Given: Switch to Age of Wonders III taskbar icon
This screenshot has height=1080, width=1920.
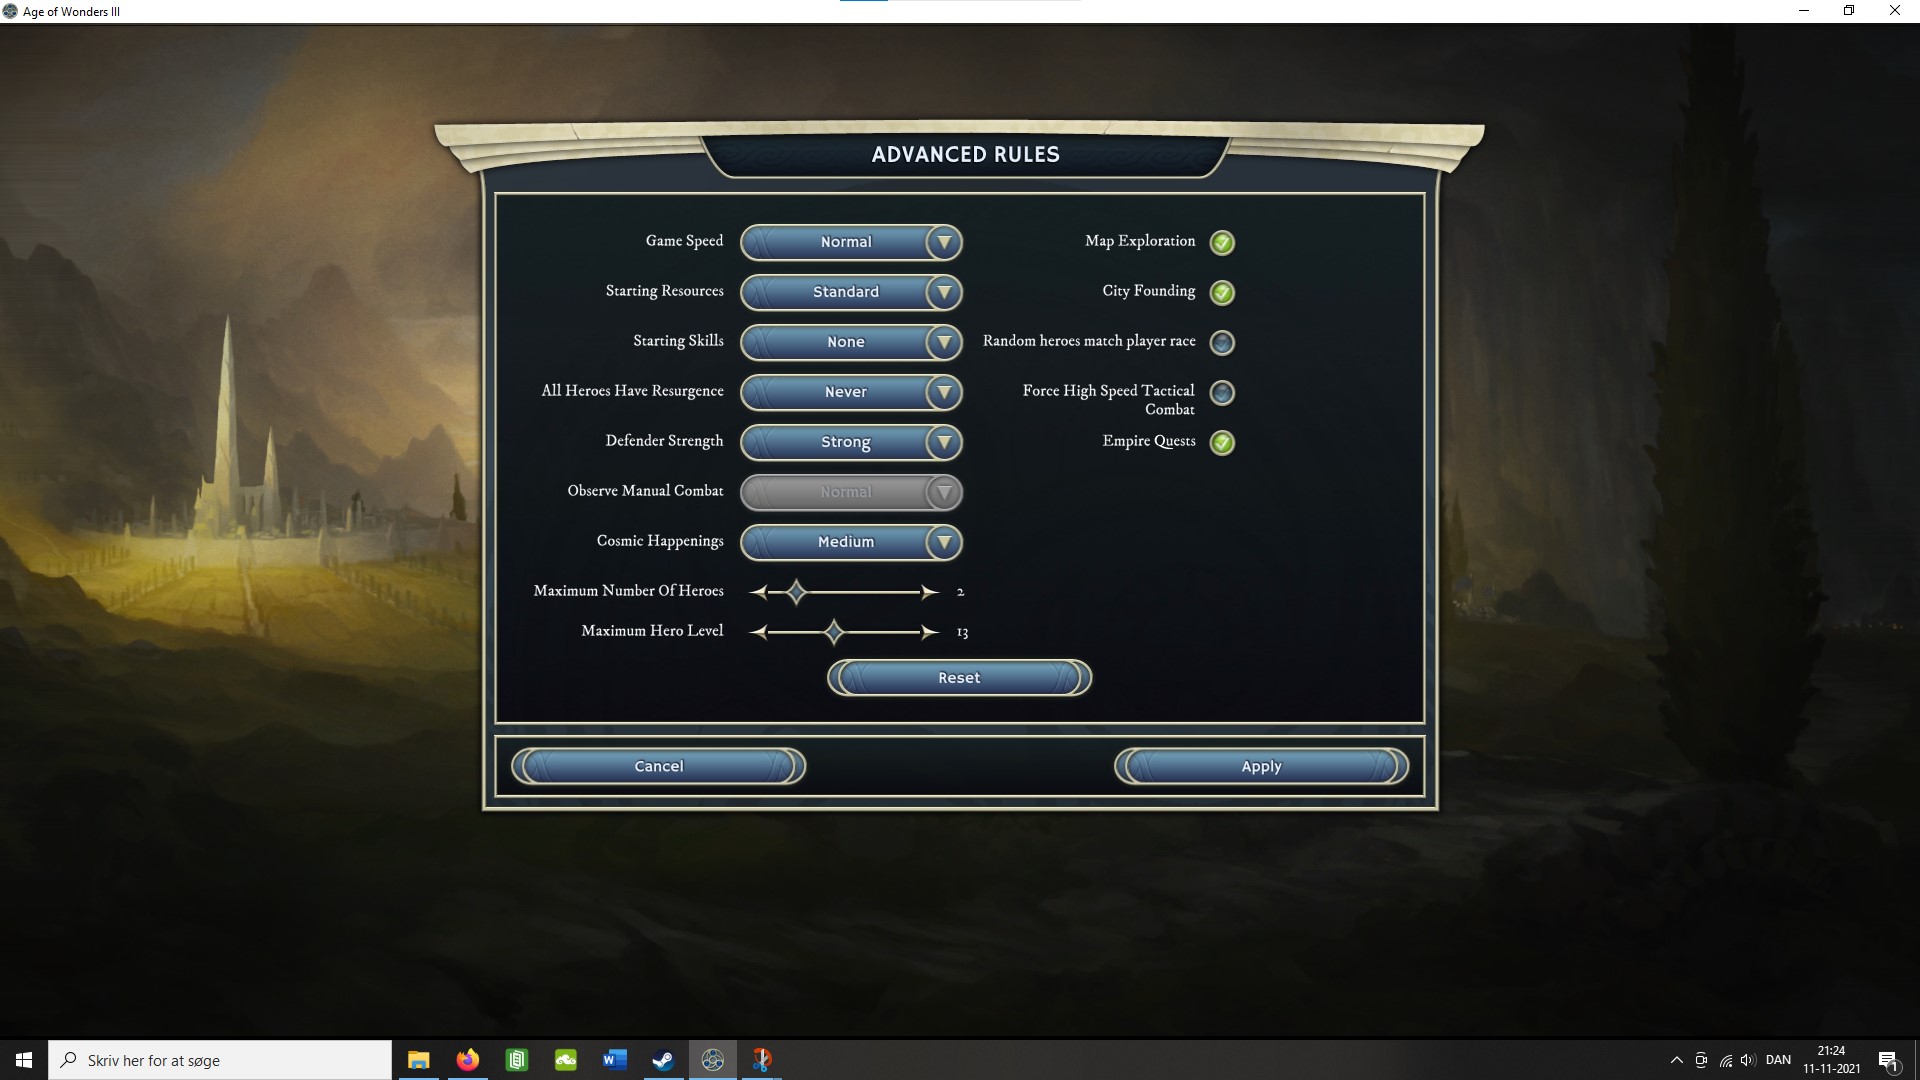Looking at the screenshot, I should tap(712, 1060).
